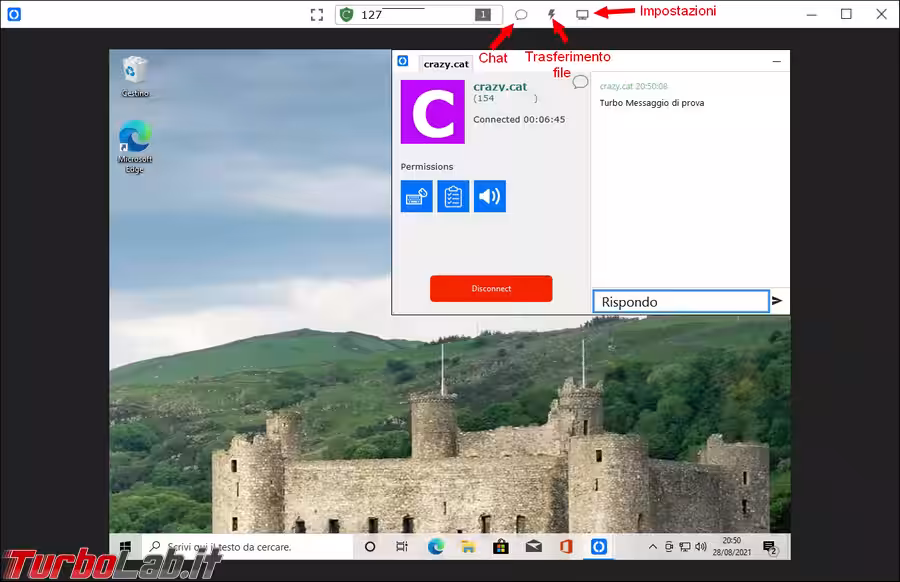900x582 pixels.
Task: Expand the remote system tray hidden icons
Action: [x=653, y=547]
